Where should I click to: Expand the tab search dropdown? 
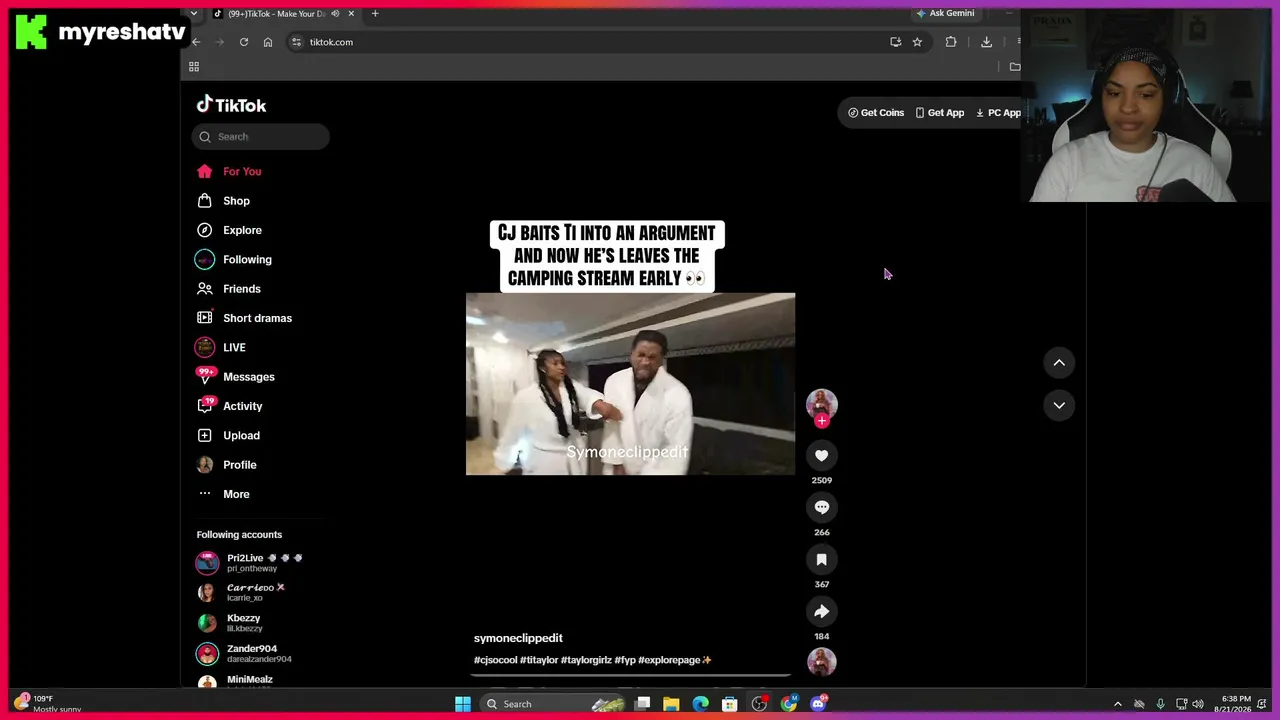(x=194, y=14)
